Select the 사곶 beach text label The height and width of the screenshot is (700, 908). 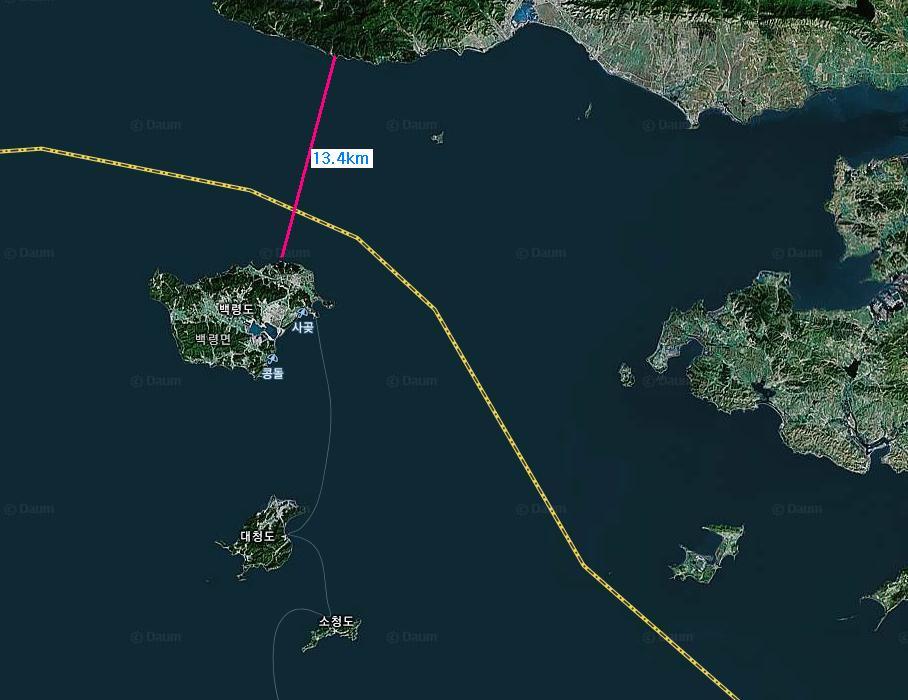(303, 327)
